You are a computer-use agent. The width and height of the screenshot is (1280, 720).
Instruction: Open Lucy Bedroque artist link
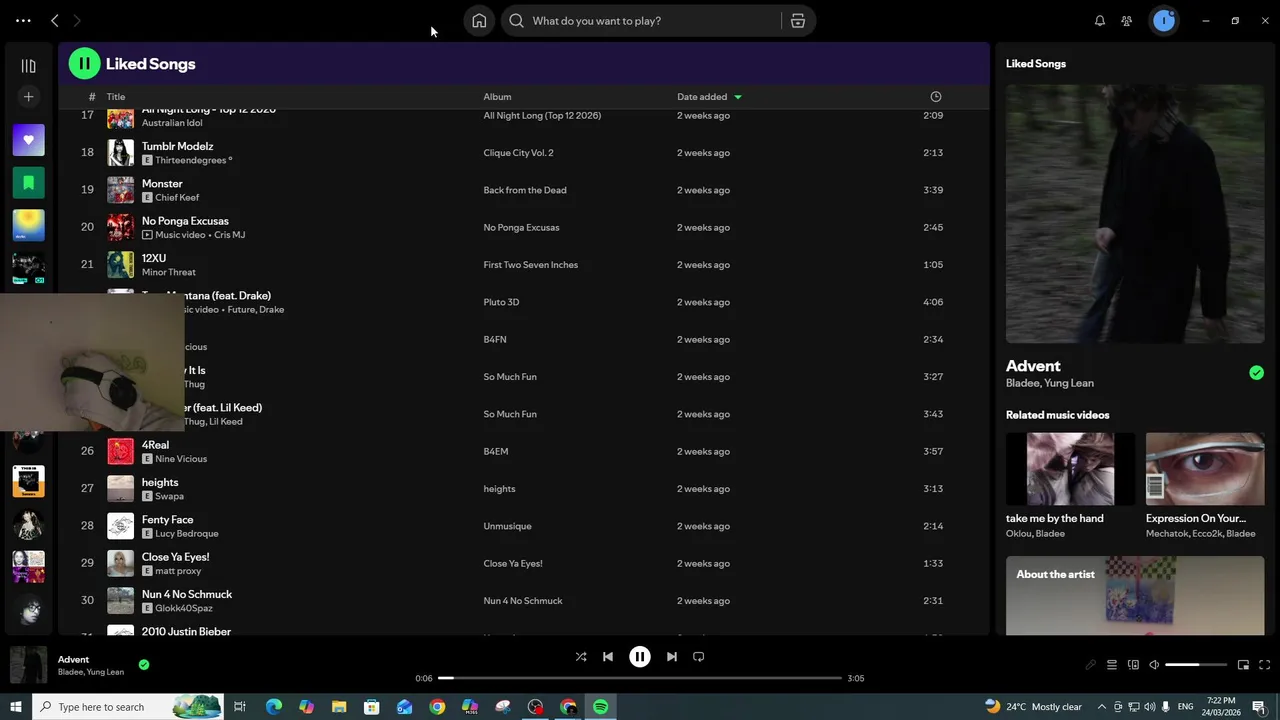tap(186, 534)
